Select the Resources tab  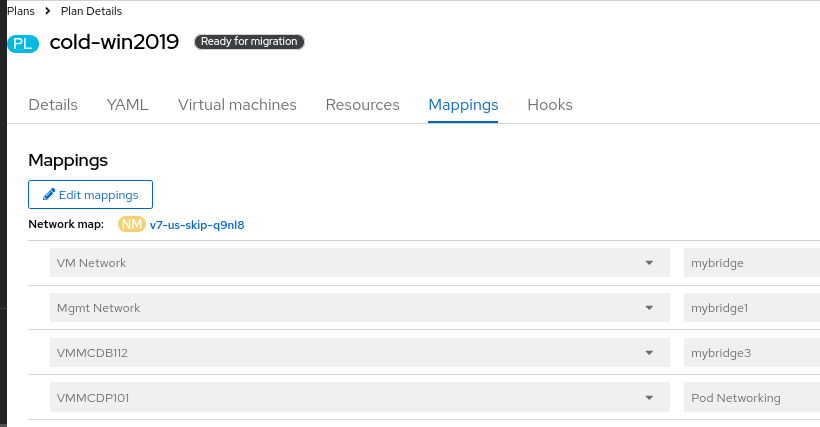362,105
